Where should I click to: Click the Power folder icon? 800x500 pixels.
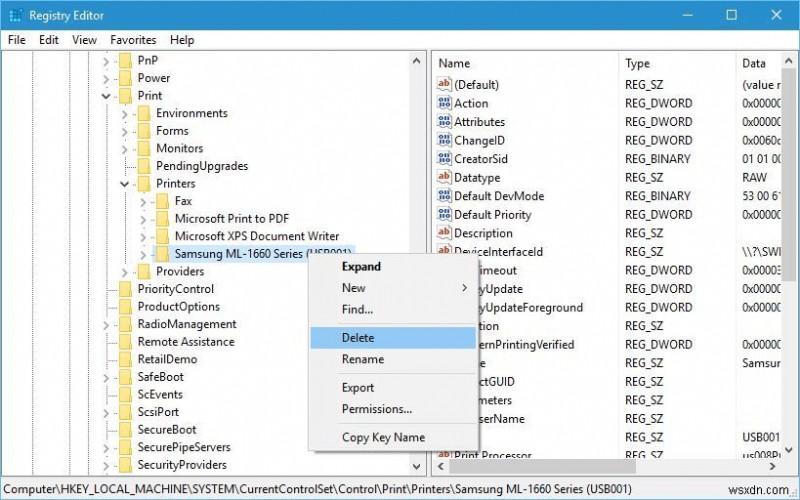[x=126, y=78]
